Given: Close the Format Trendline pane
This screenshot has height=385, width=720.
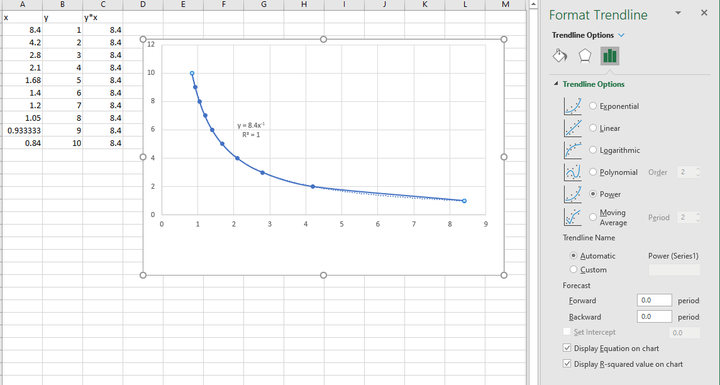Looking at the screenshot, I should coord(704,13).
